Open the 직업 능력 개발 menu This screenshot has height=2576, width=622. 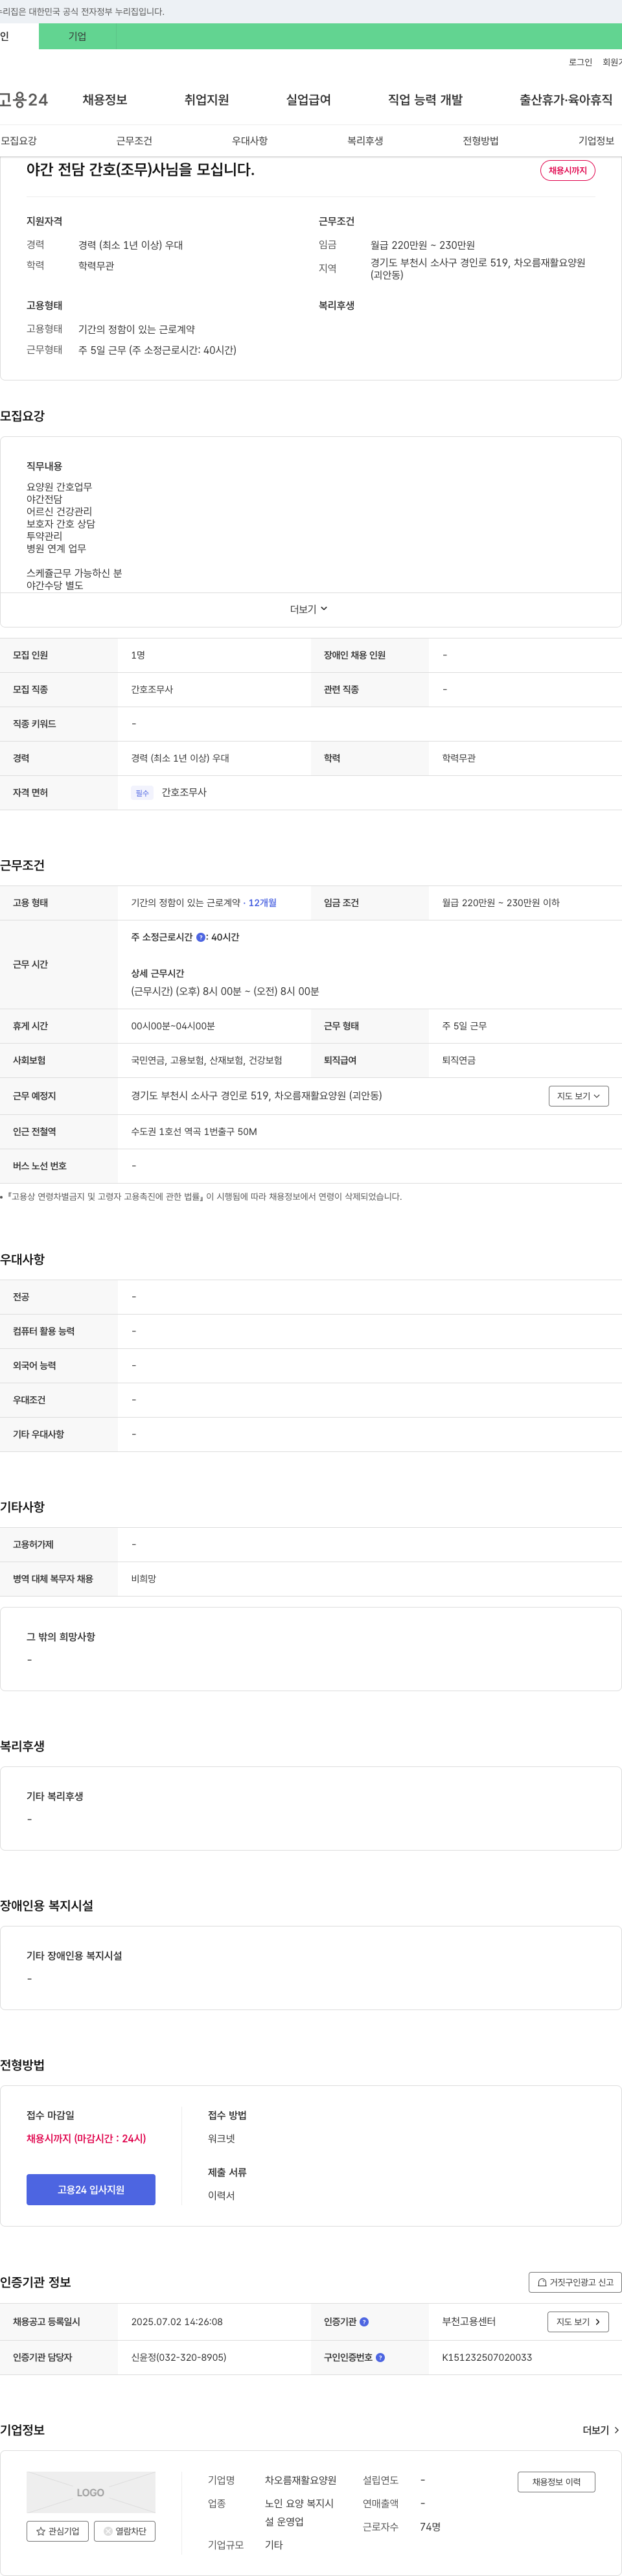pos(425,100)
